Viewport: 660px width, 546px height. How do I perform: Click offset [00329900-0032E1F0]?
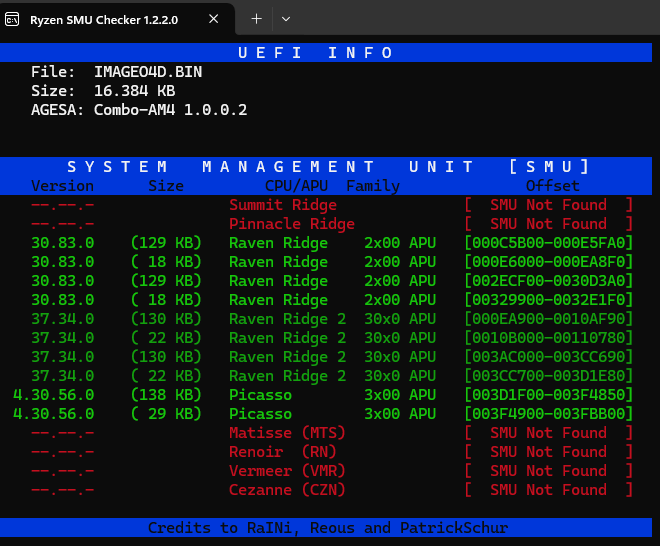click(548, 300)
